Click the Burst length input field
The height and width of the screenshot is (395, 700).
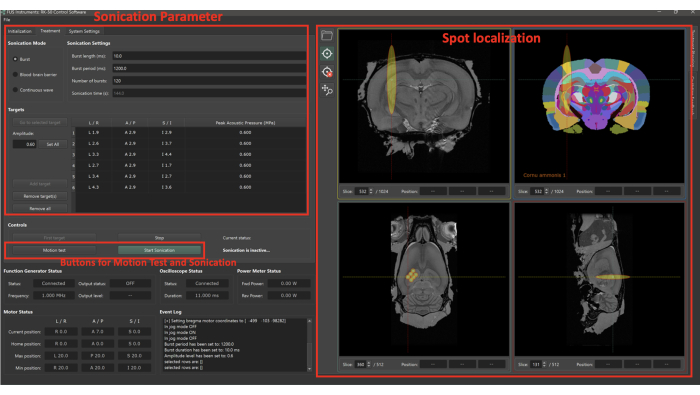point(209,56)
